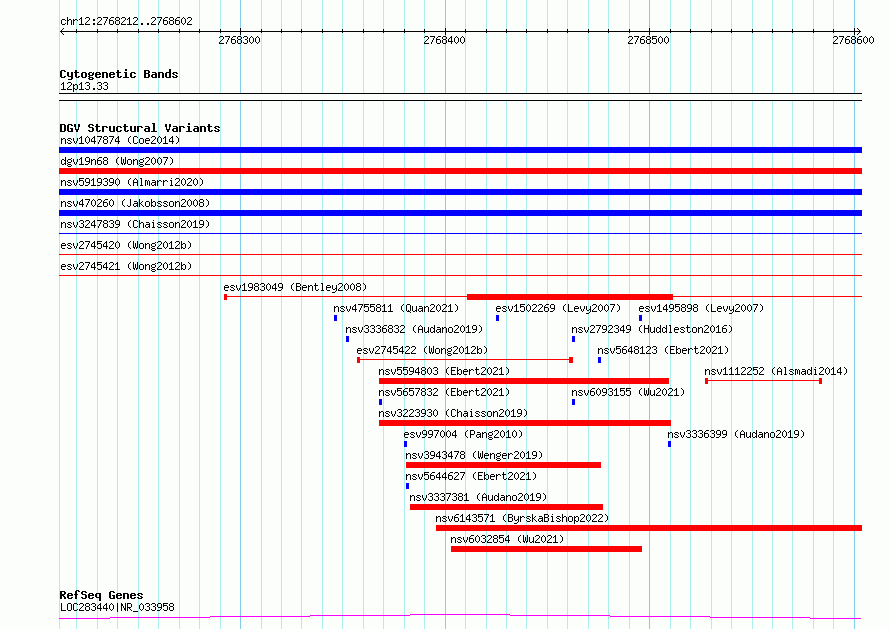
Task: Click the nsv3943478 (Wenger2019) label
Action: click(474, 455)
